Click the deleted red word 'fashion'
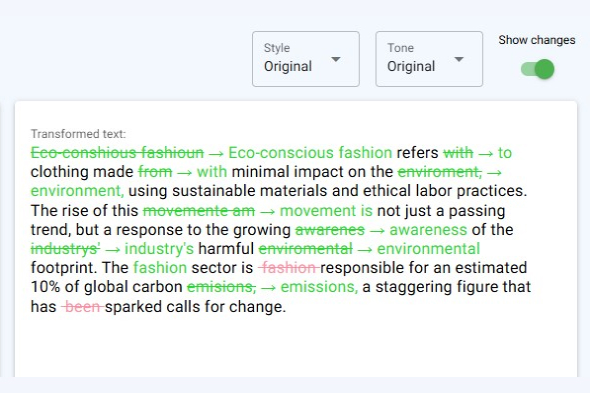The width and height of the screenshot is (590, 393). click(x=289, y=268)
